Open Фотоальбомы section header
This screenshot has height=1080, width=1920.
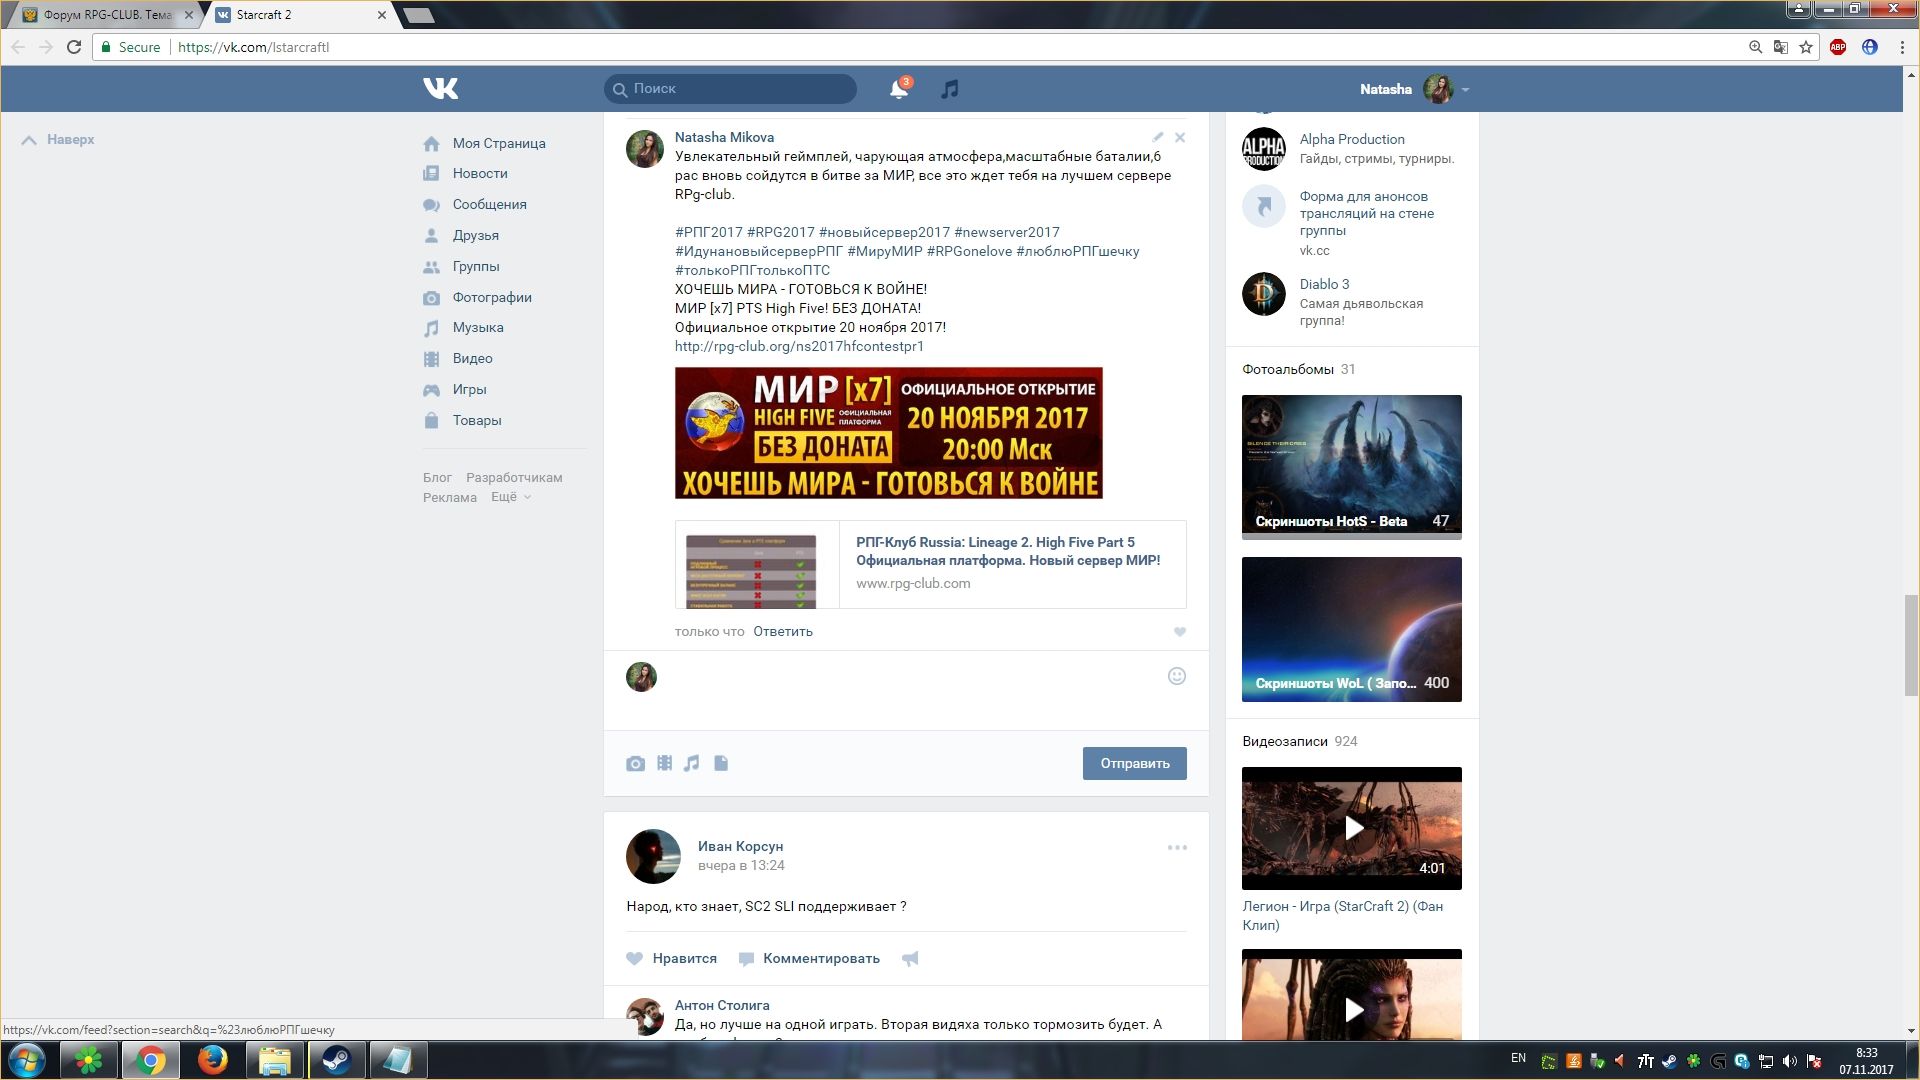1288,369
